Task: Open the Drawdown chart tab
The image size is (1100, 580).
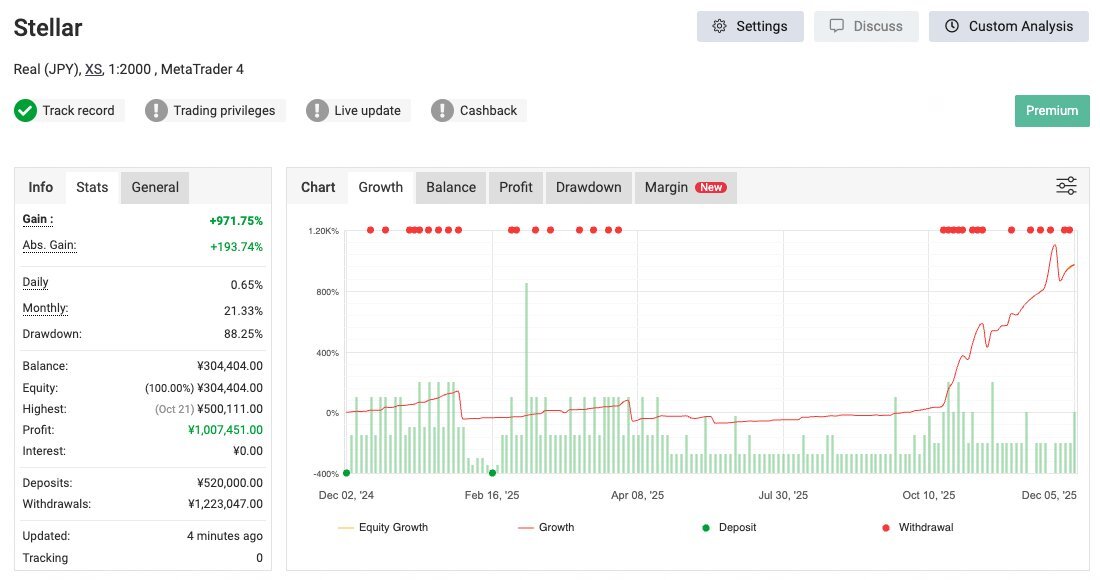Action: (588, 187)
